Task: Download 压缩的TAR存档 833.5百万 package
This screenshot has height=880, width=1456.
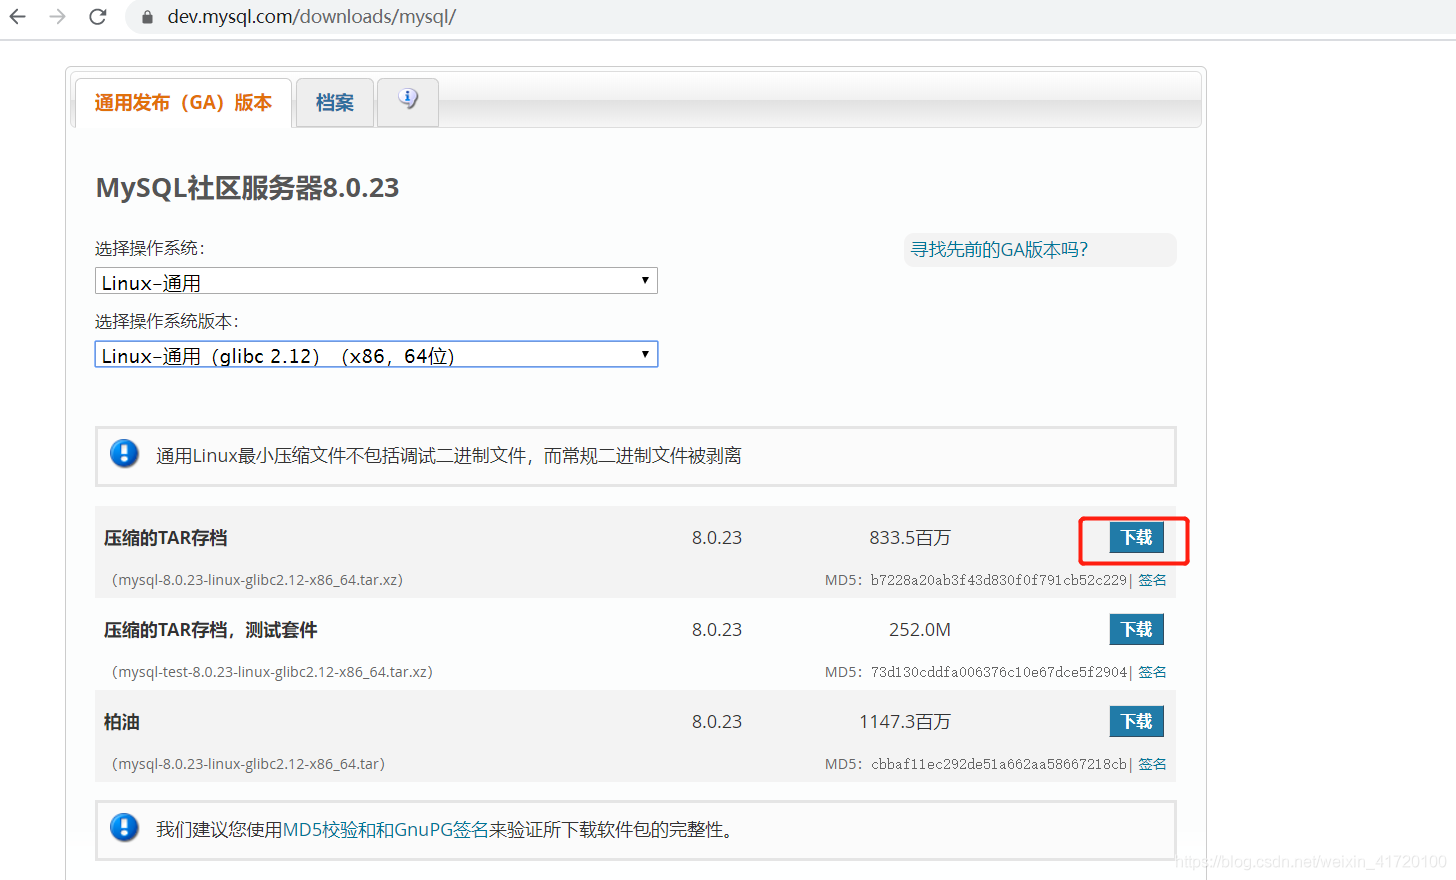Action: coord(1136,538)
